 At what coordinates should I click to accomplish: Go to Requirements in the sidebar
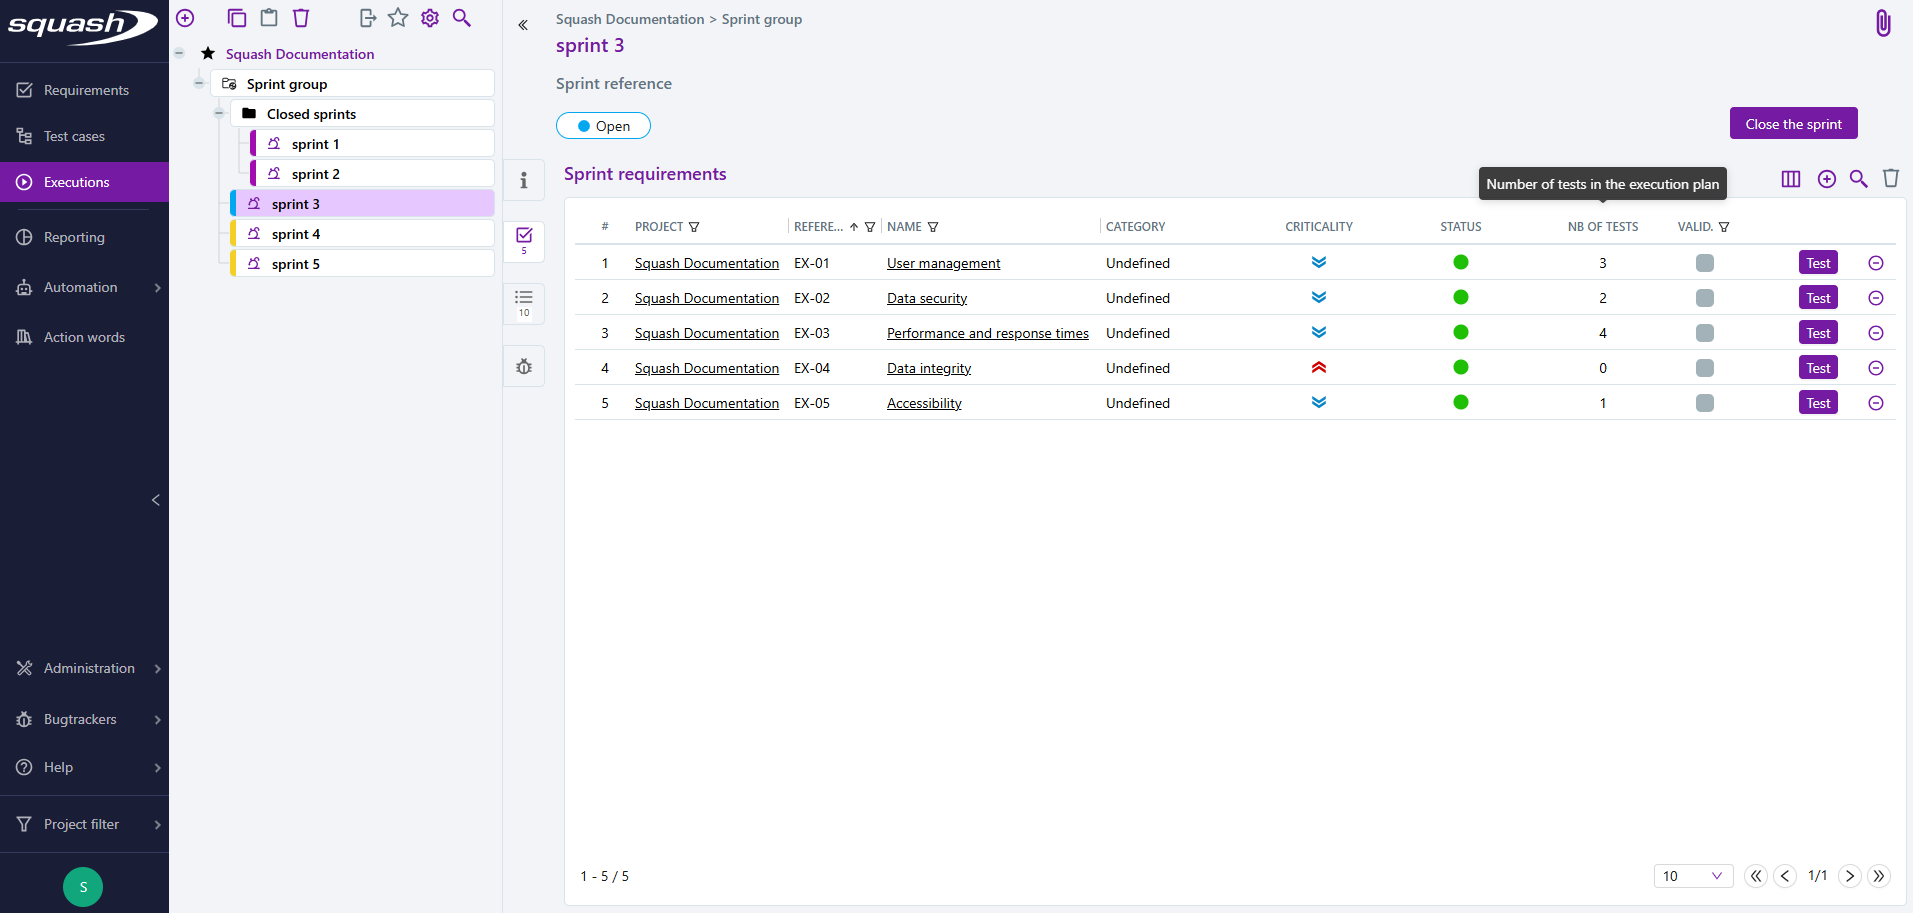[x=86, y=90]
